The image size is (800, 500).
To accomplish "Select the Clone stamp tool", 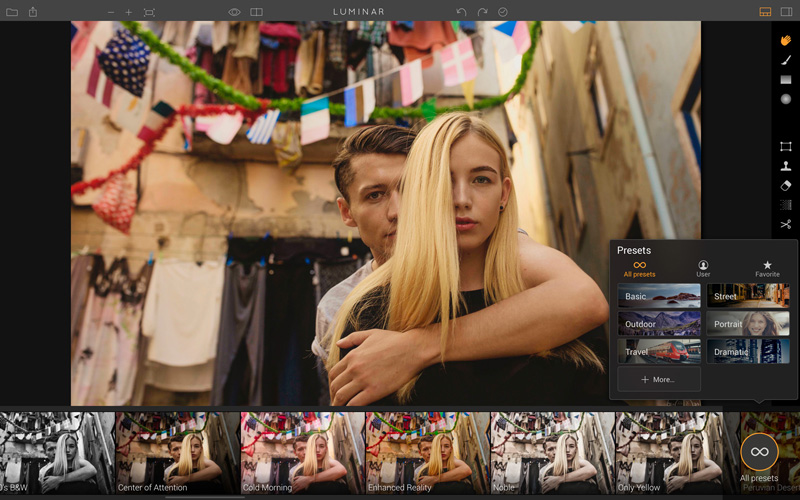I will (x=786, y=166).
